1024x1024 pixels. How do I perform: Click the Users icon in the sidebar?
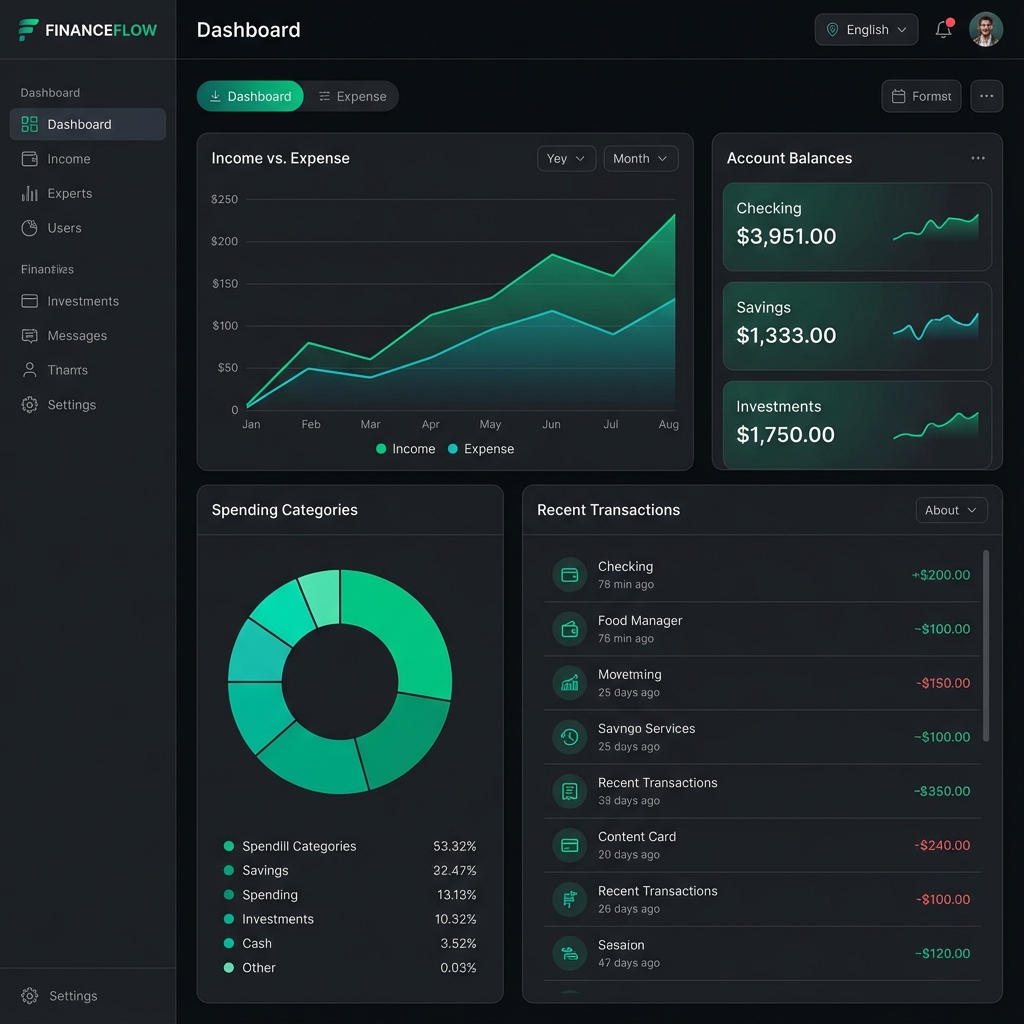pyautogui.click(x=31, y=228)
